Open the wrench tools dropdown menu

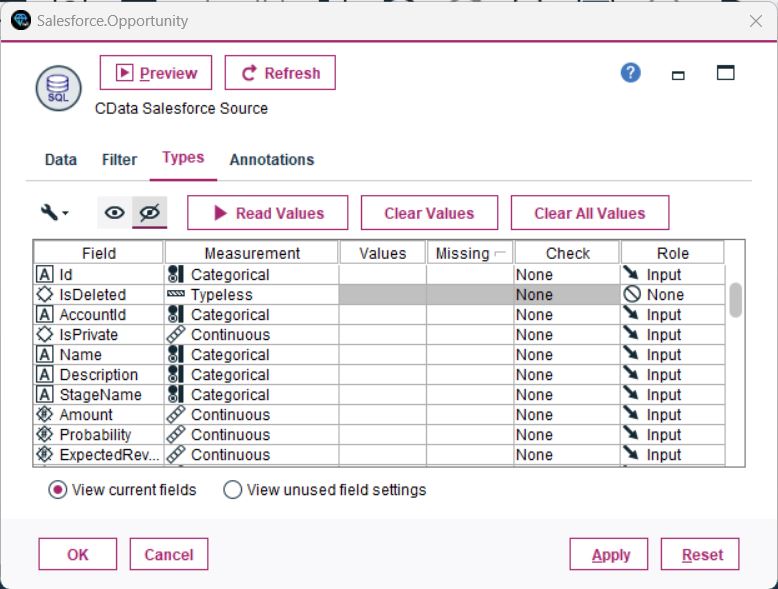pyautogui.click(x=54, y=212)
